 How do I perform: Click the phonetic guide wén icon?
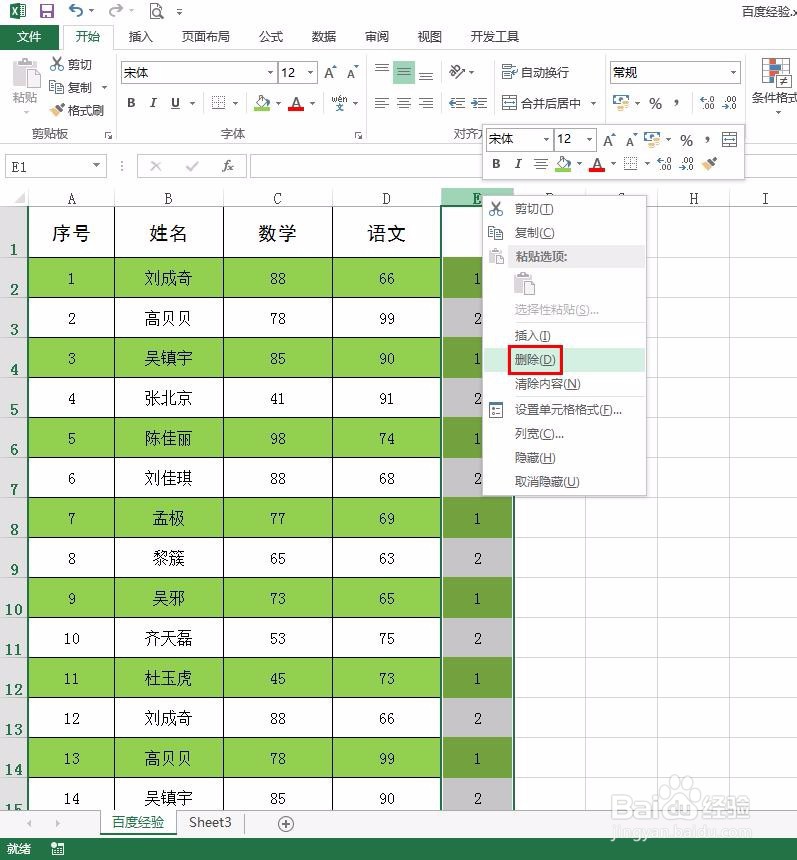pyautogui.click(x=340, y=103)
